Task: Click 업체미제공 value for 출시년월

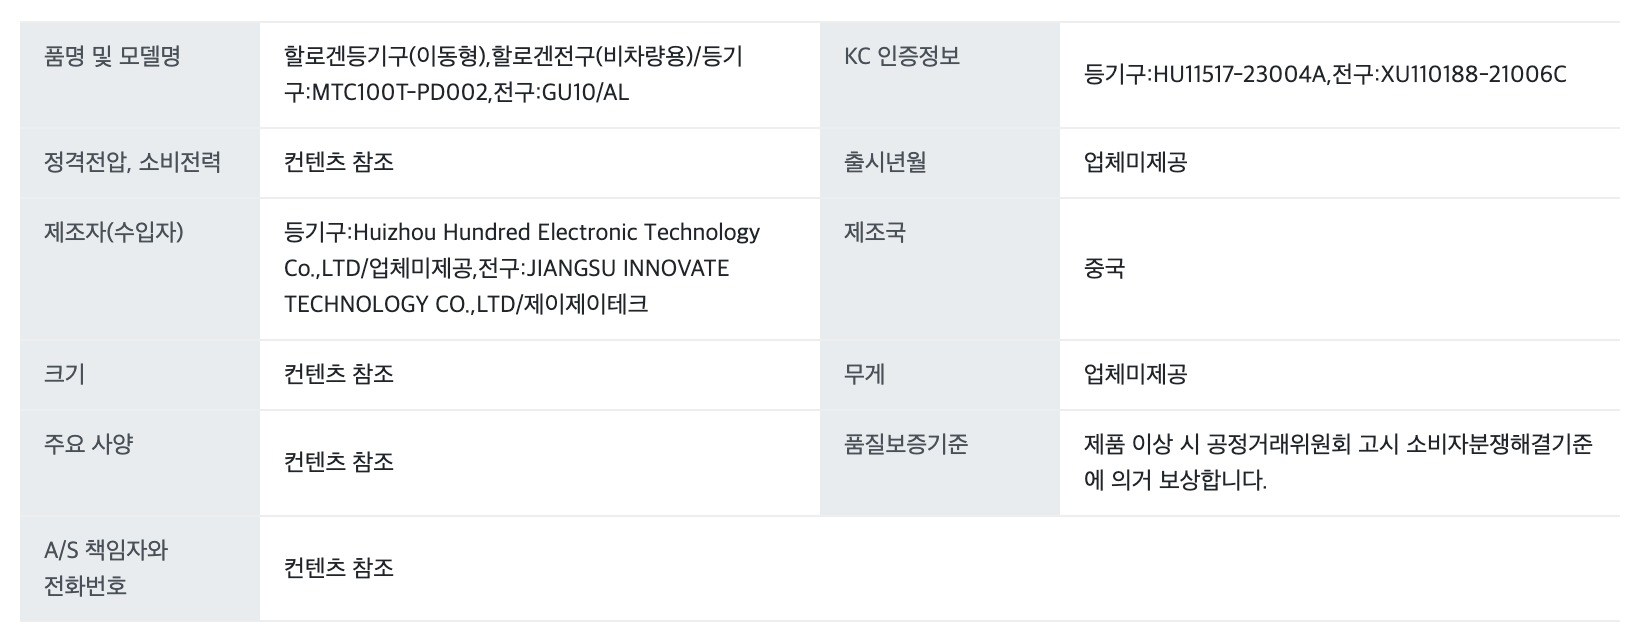Action: pos(1135,162)
